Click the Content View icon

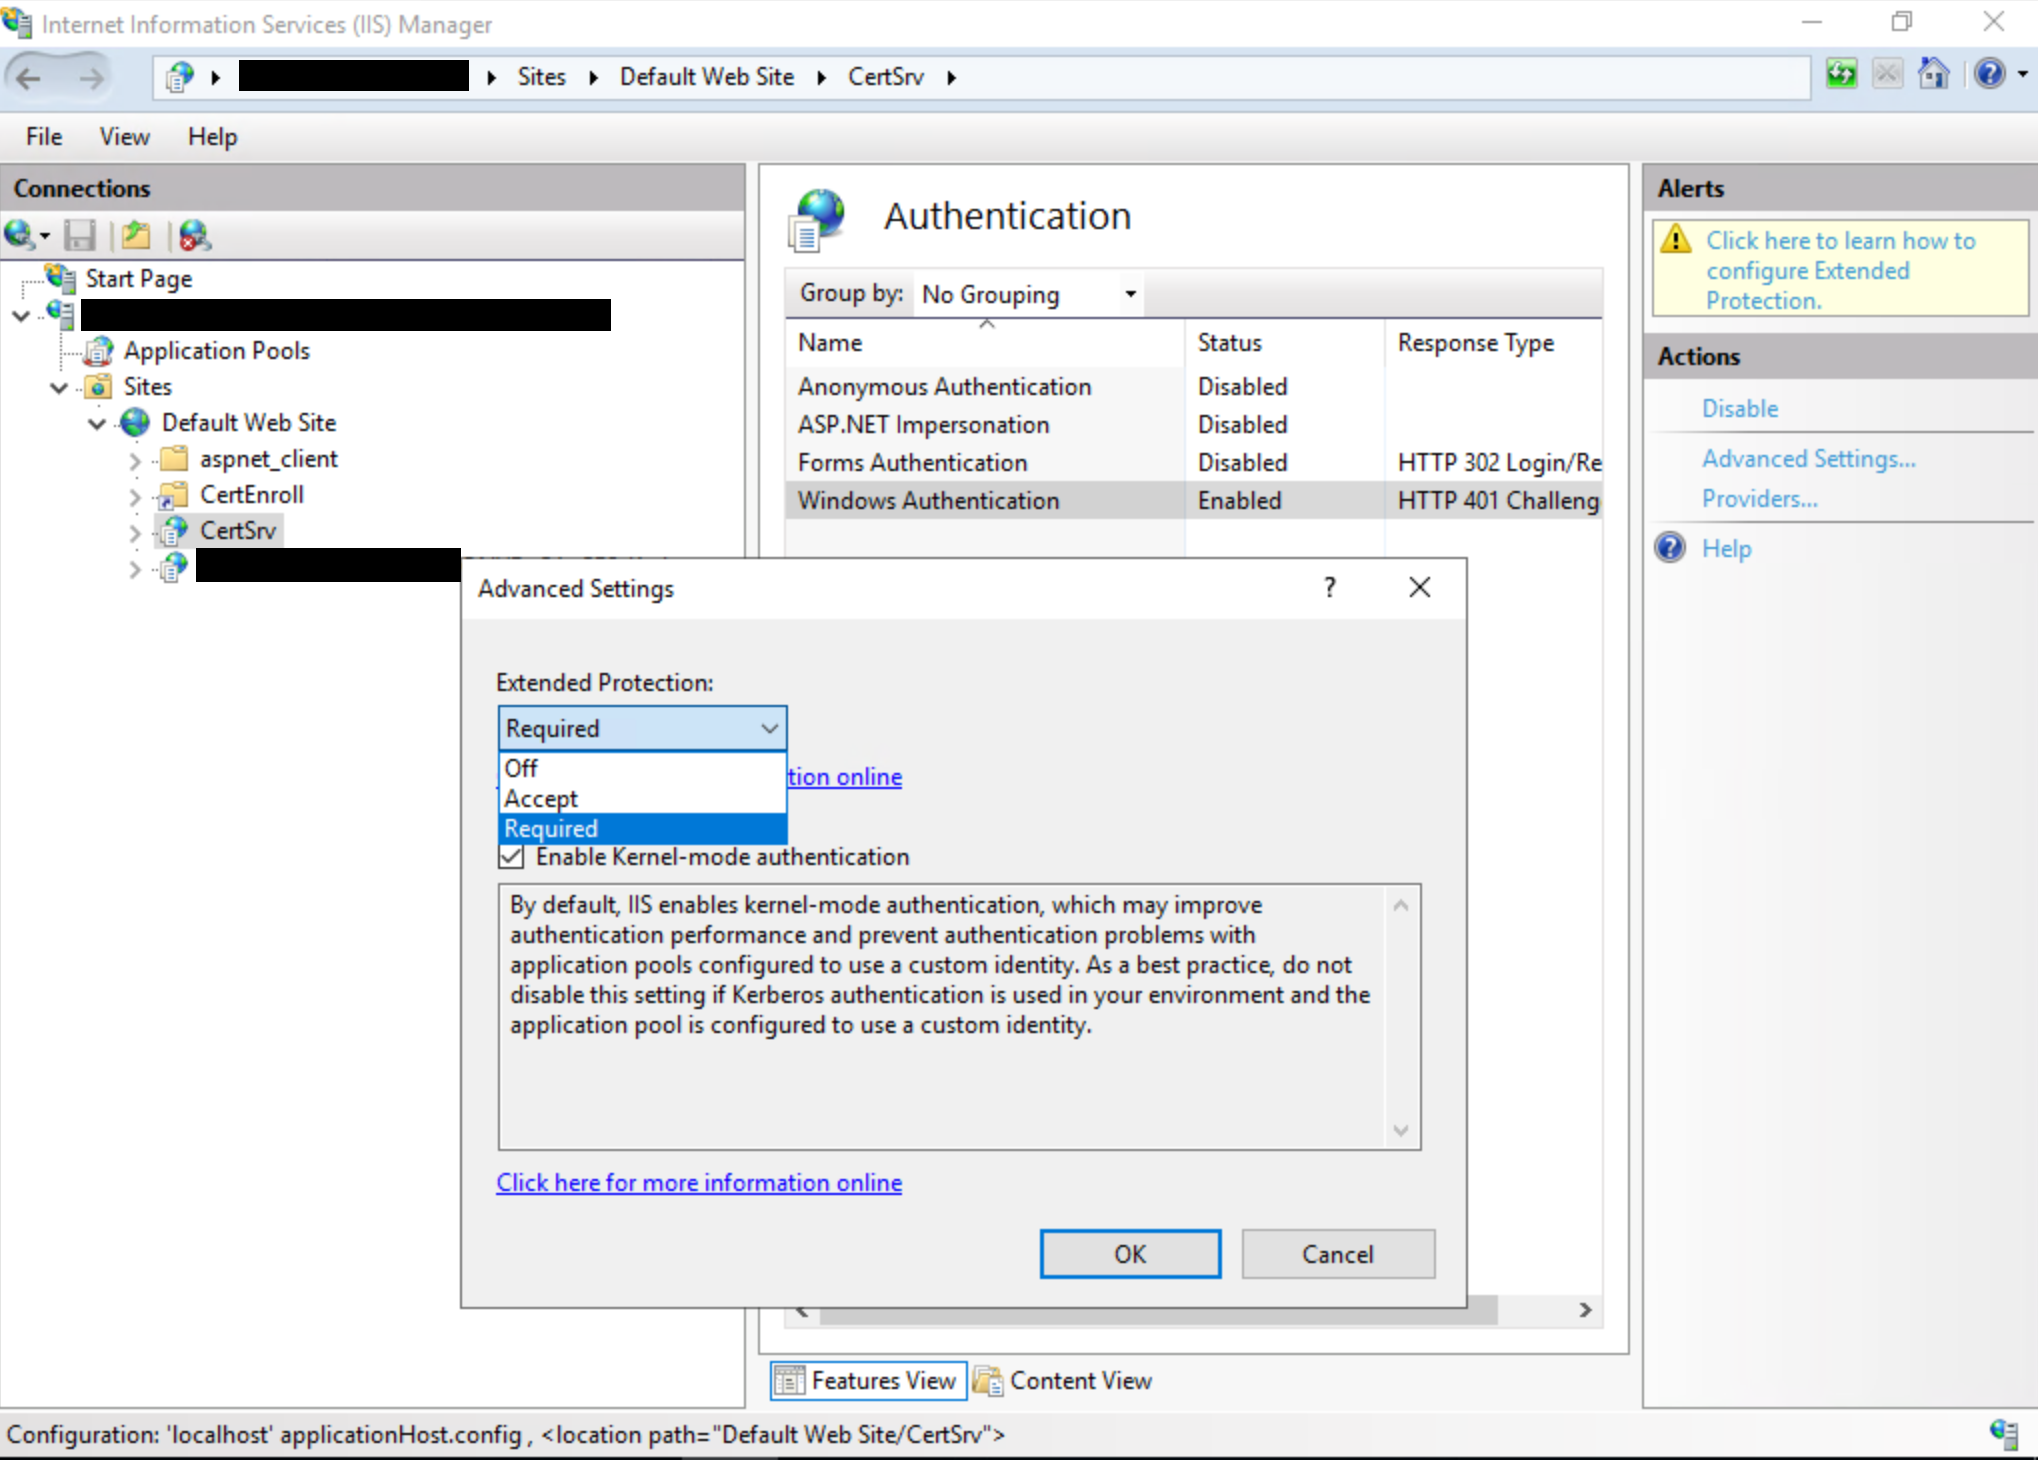click(988, 1381)
